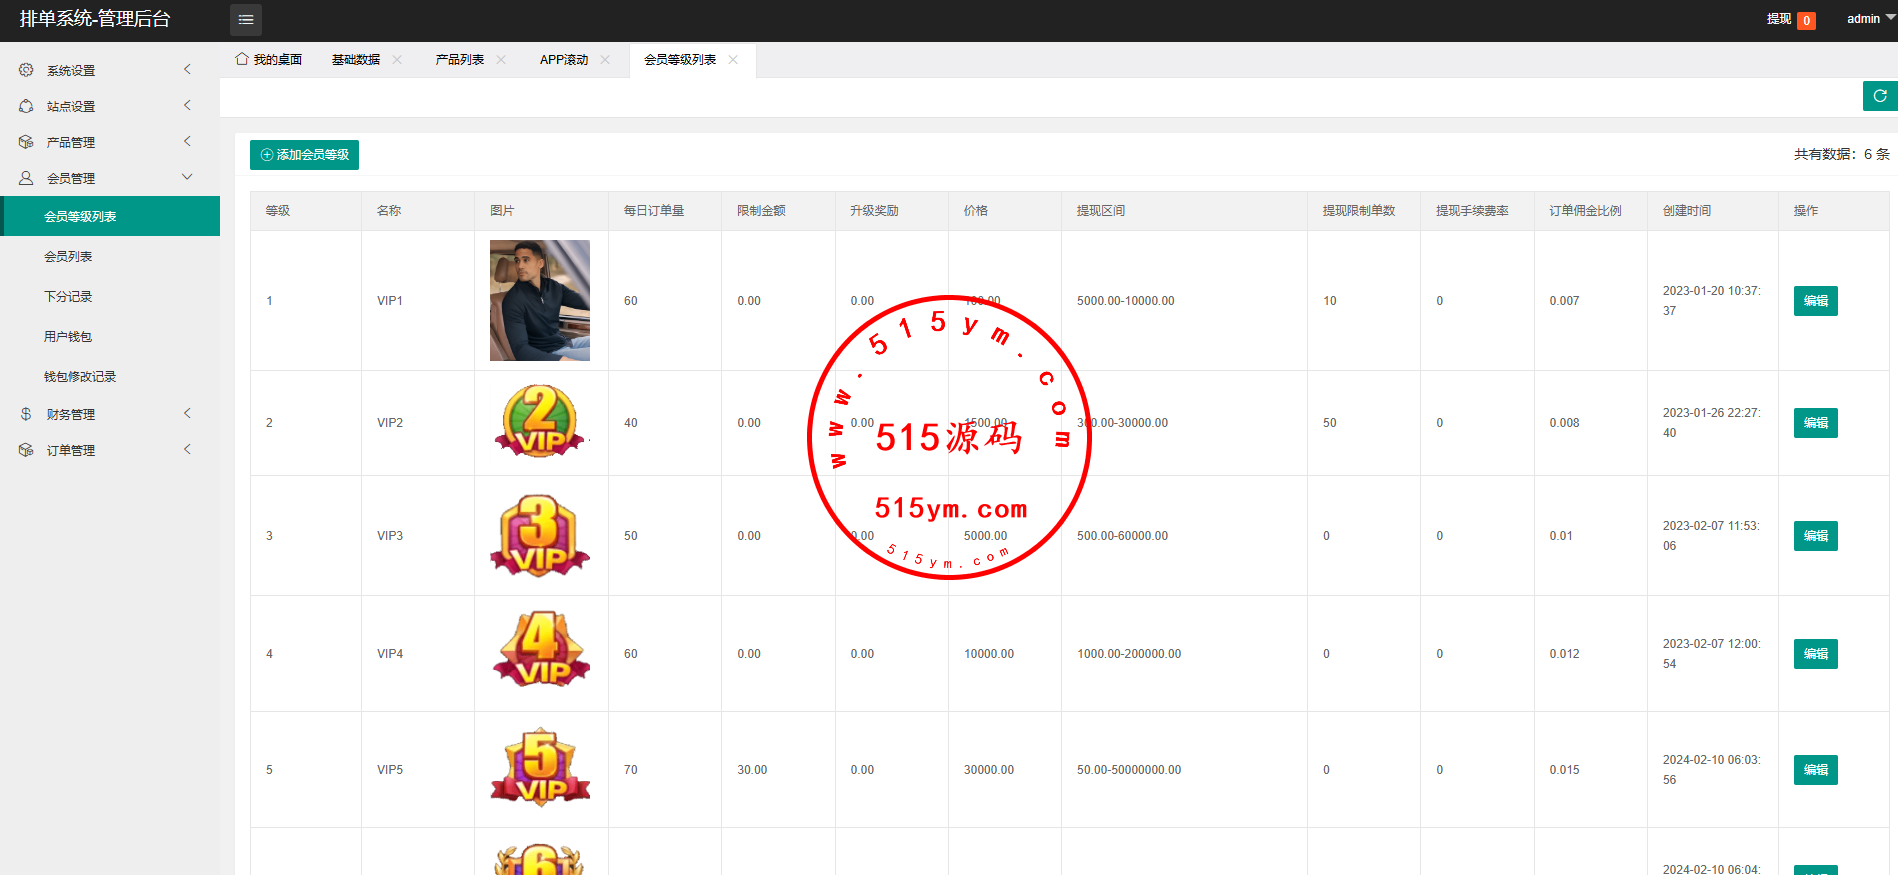Expand the 产品管理 sidebar section
This screenshot has width=1898, height=875.
71,142
